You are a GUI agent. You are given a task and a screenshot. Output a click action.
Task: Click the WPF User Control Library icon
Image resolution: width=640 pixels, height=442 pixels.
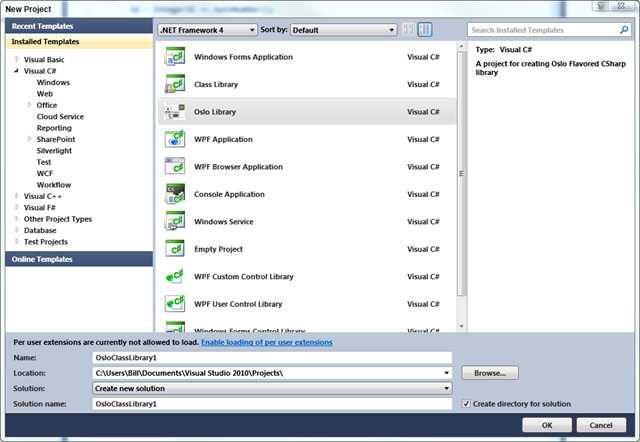coord(175,304)
